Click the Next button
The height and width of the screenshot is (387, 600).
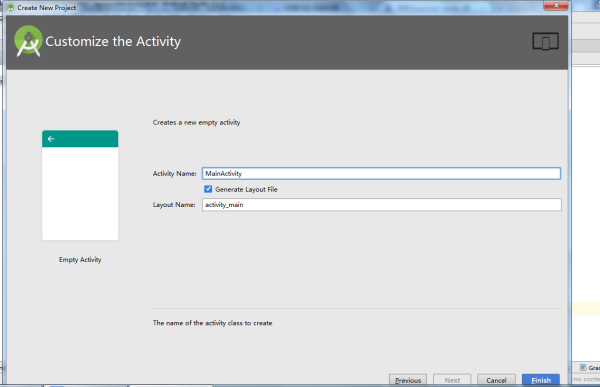tap(452, 380)
